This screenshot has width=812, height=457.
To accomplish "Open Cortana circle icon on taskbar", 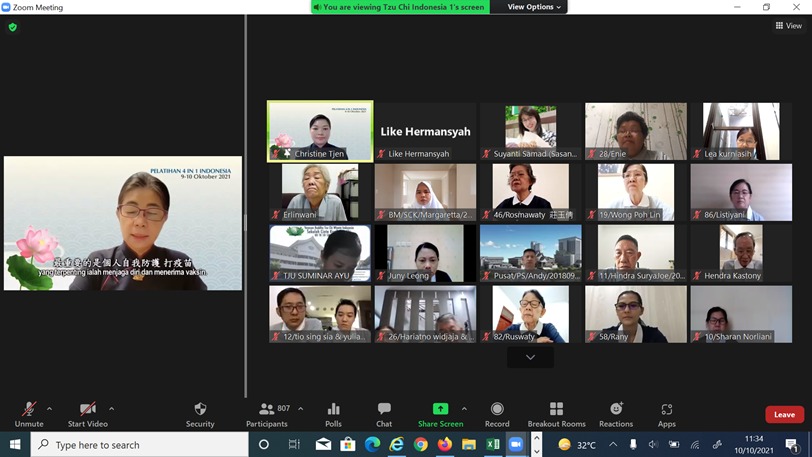I will coord(264,445).
